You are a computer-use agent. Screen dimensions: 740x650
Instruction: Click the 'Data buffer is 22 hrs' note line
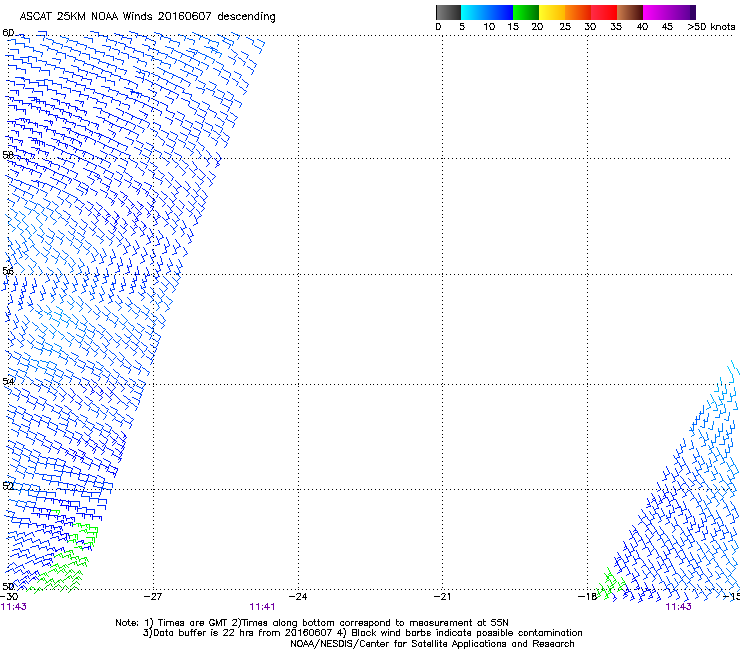362,633
